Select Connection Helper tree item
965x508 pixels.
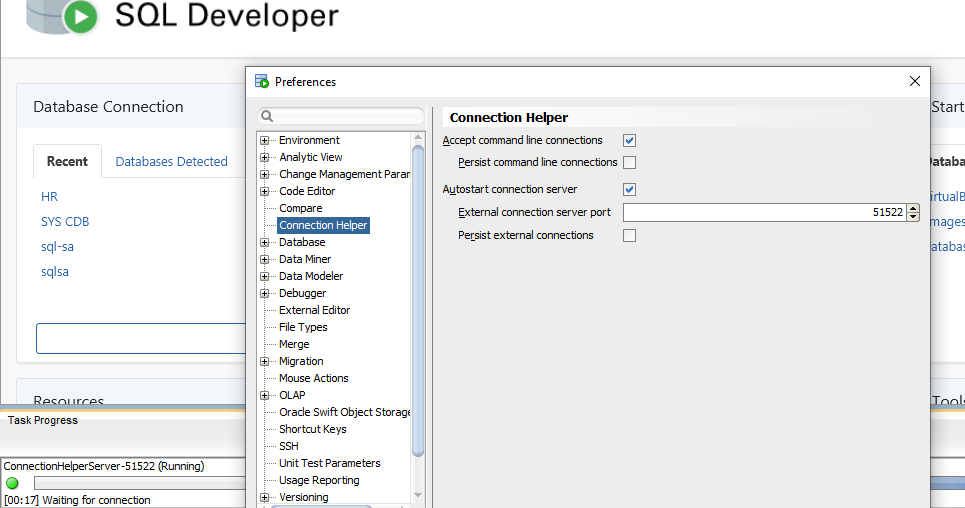[323, 225]
